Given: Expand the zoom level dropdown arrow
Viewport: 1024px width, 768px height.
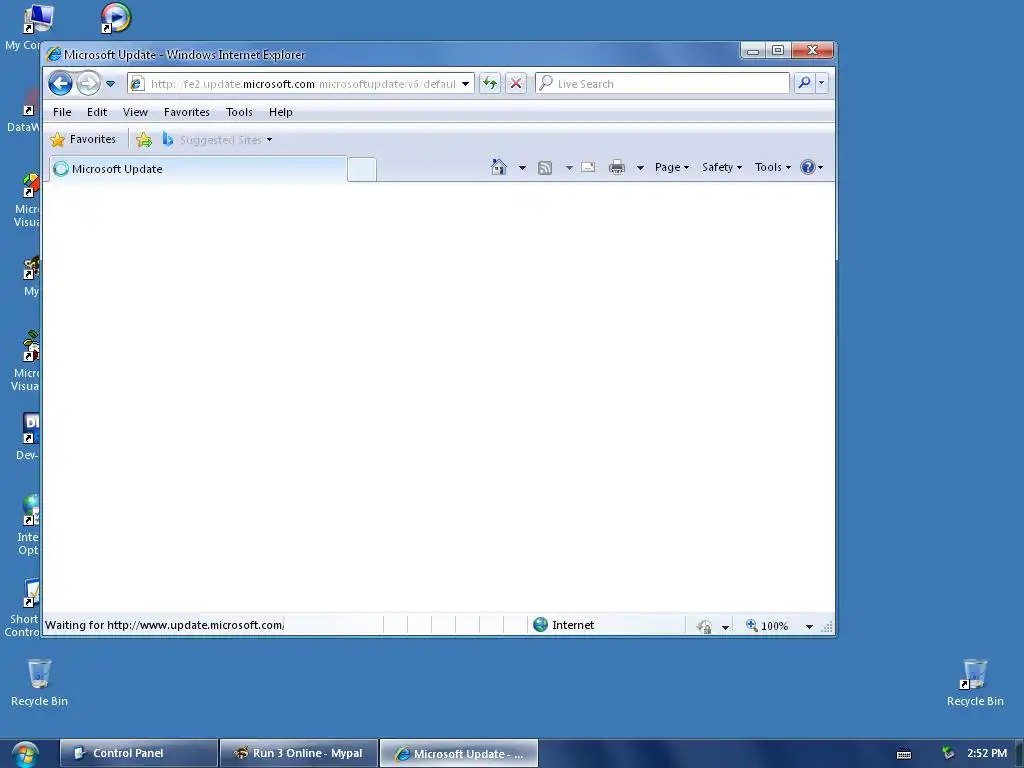Looking at the screenshot, I should [x=809, y=626].
